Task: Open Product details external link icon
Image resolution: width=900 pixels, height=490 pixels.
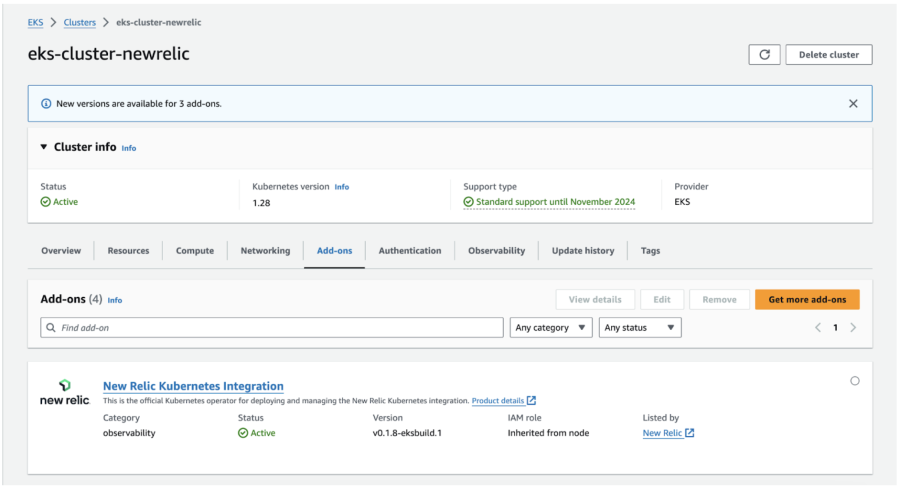Action: pos(531,401)
